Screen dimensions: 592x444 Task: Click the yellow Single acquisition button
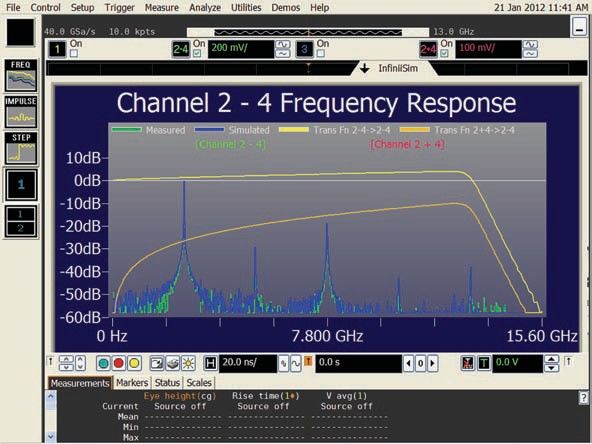point(134,363)
